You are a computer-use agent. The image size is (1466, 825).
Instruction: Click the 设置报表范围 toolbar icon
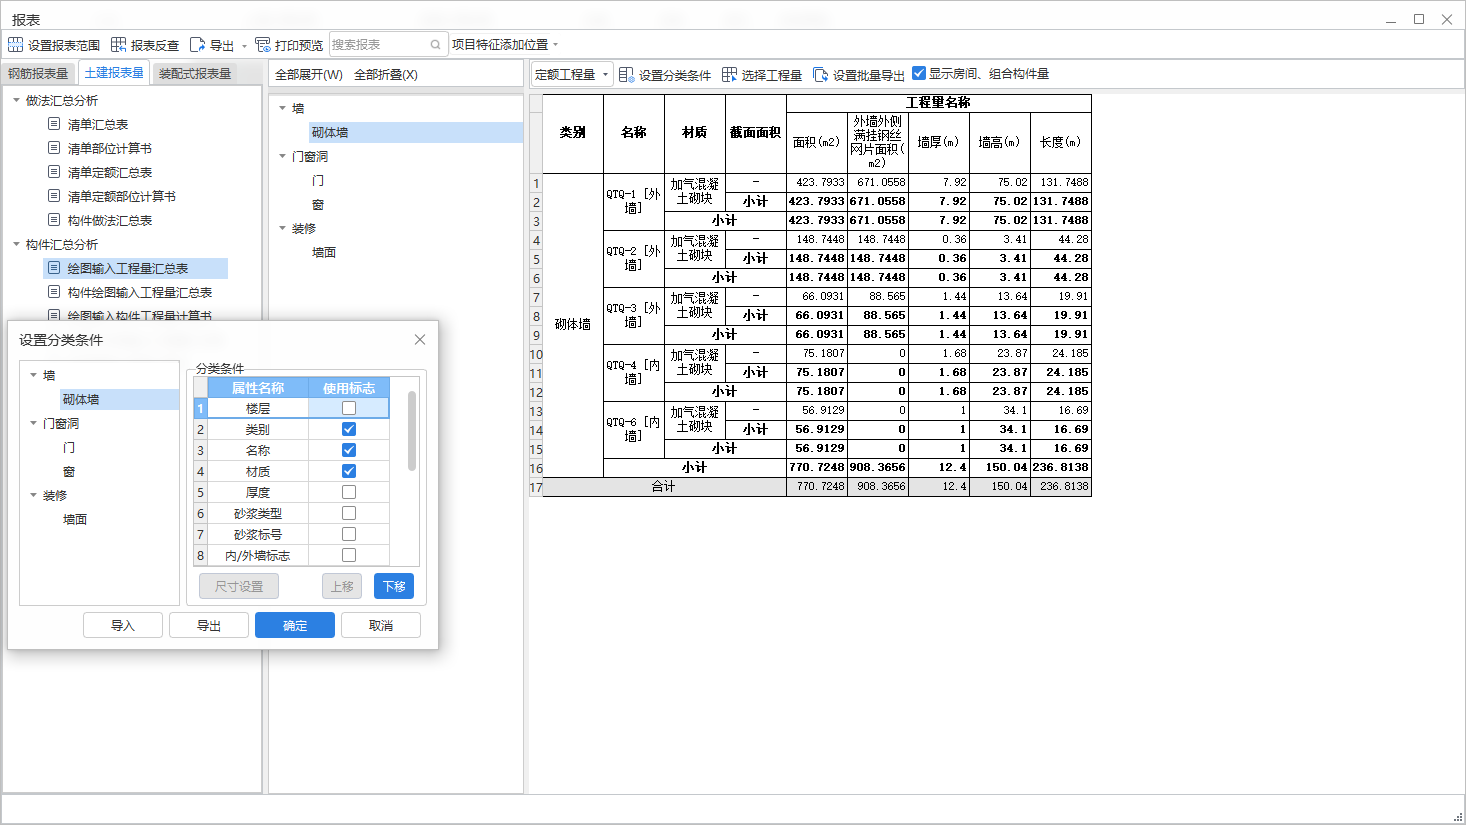tap(15, 45)
